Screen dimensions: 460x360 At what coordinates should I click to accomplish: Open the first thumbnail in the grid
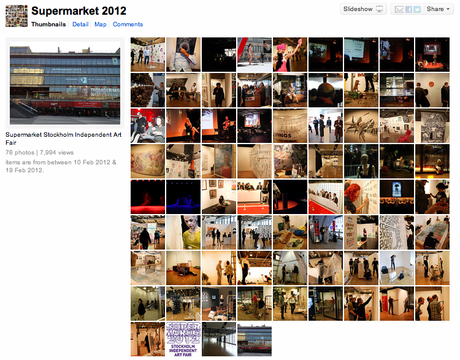148,54
